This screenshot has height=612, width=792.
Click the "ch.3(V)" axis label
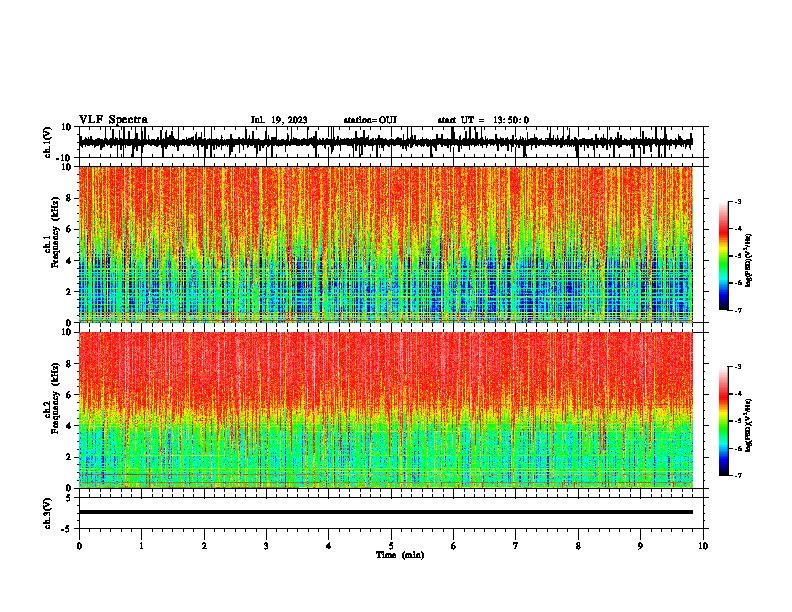(48, 513)
